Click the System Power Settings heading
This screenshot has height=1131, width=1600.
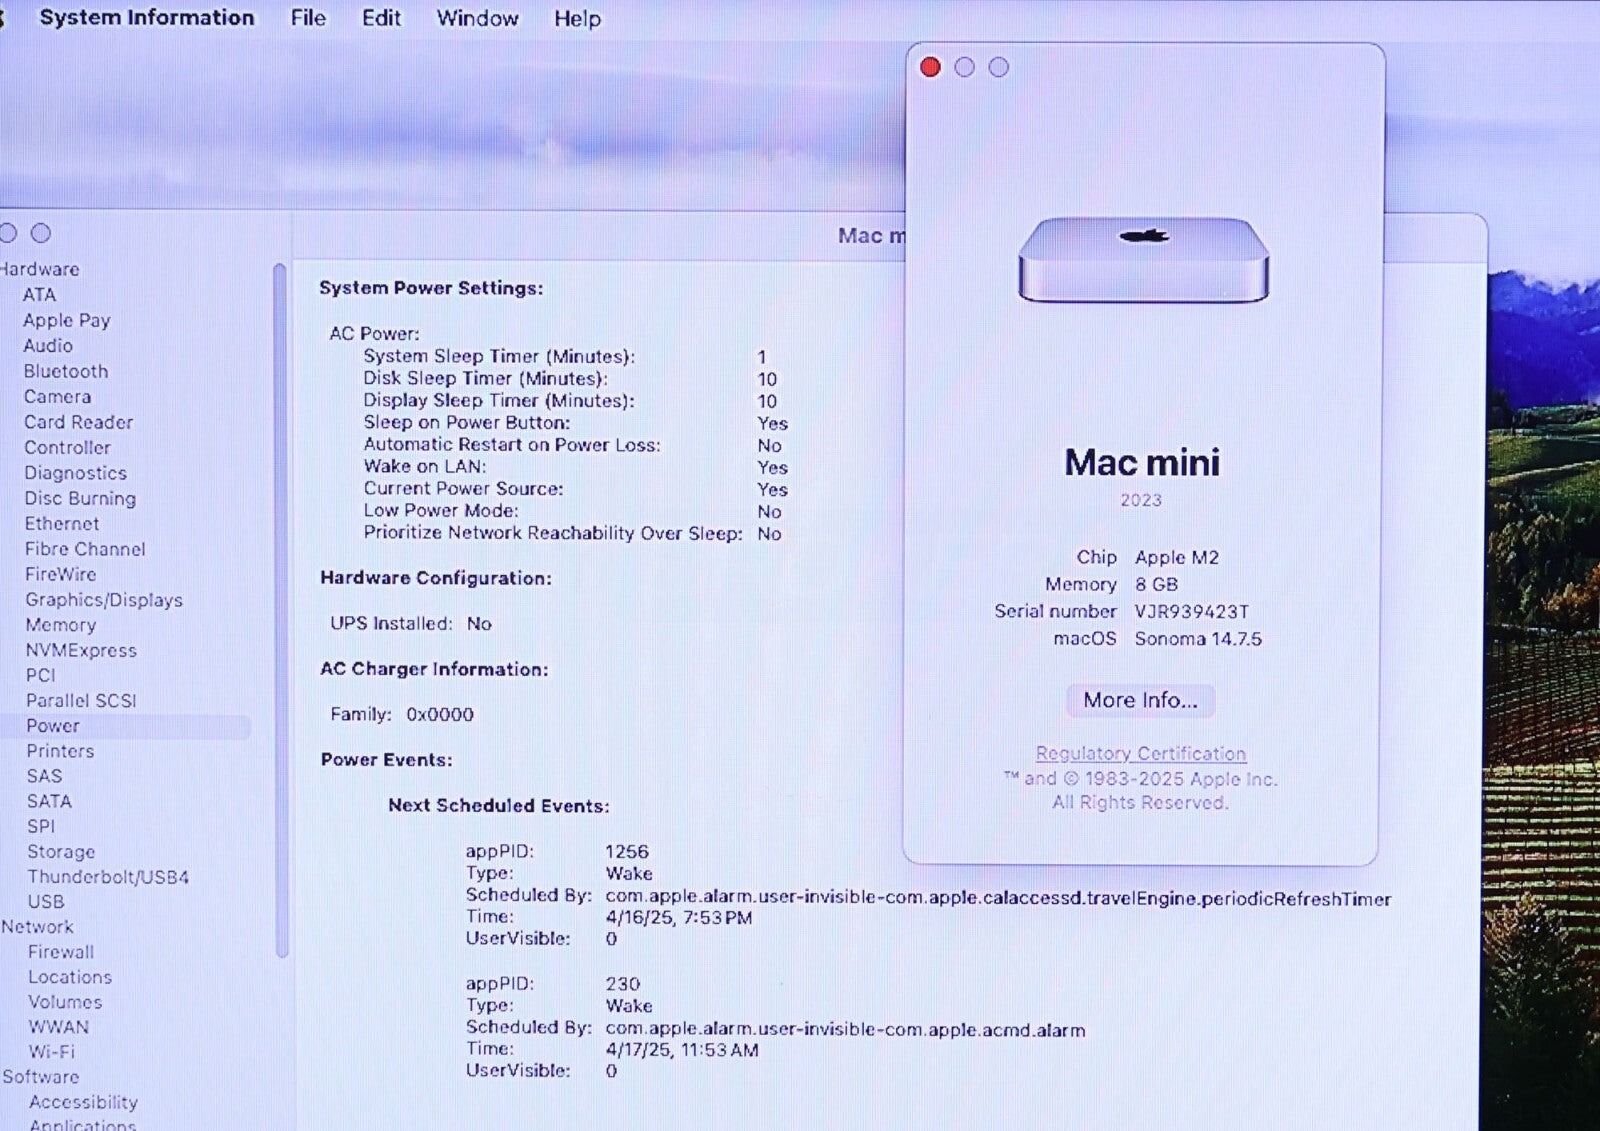click(431, 288)
